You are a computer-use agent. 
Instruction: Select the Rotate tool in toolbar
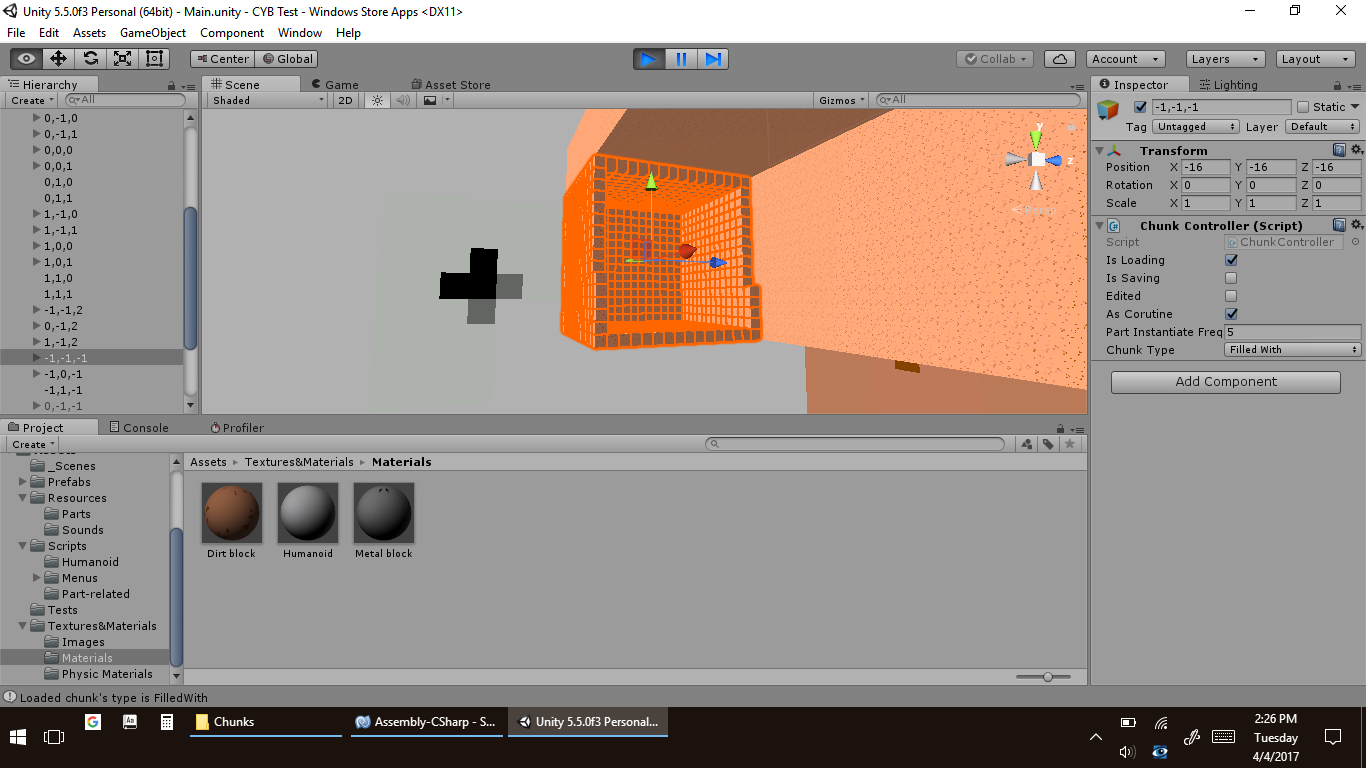91,59
